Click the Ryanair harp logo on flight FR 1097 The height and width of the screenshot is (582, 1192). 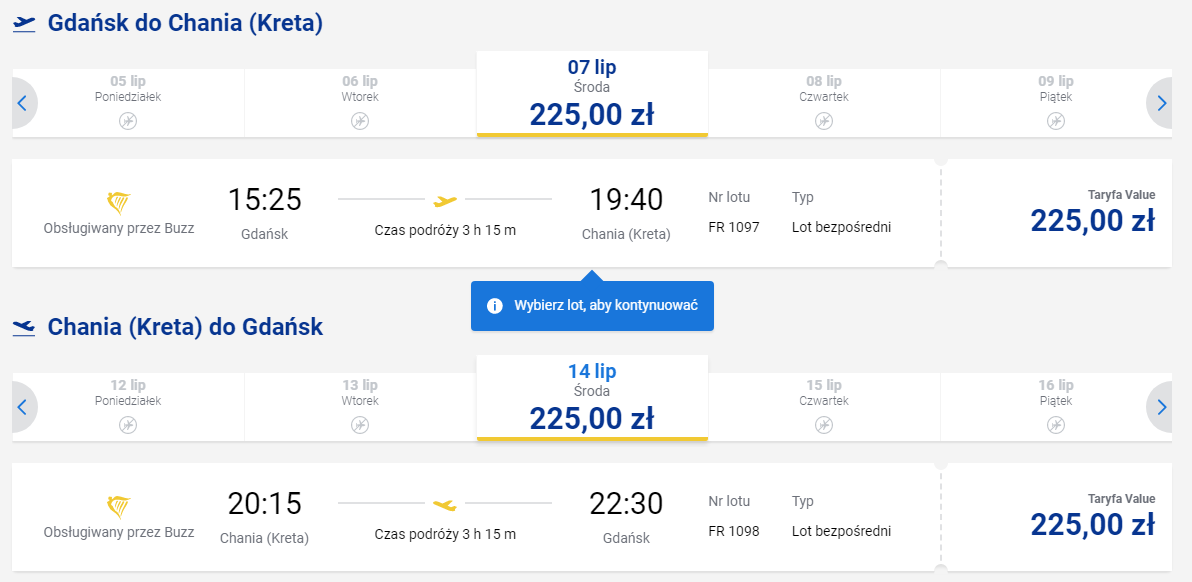(x=119, y=203)
